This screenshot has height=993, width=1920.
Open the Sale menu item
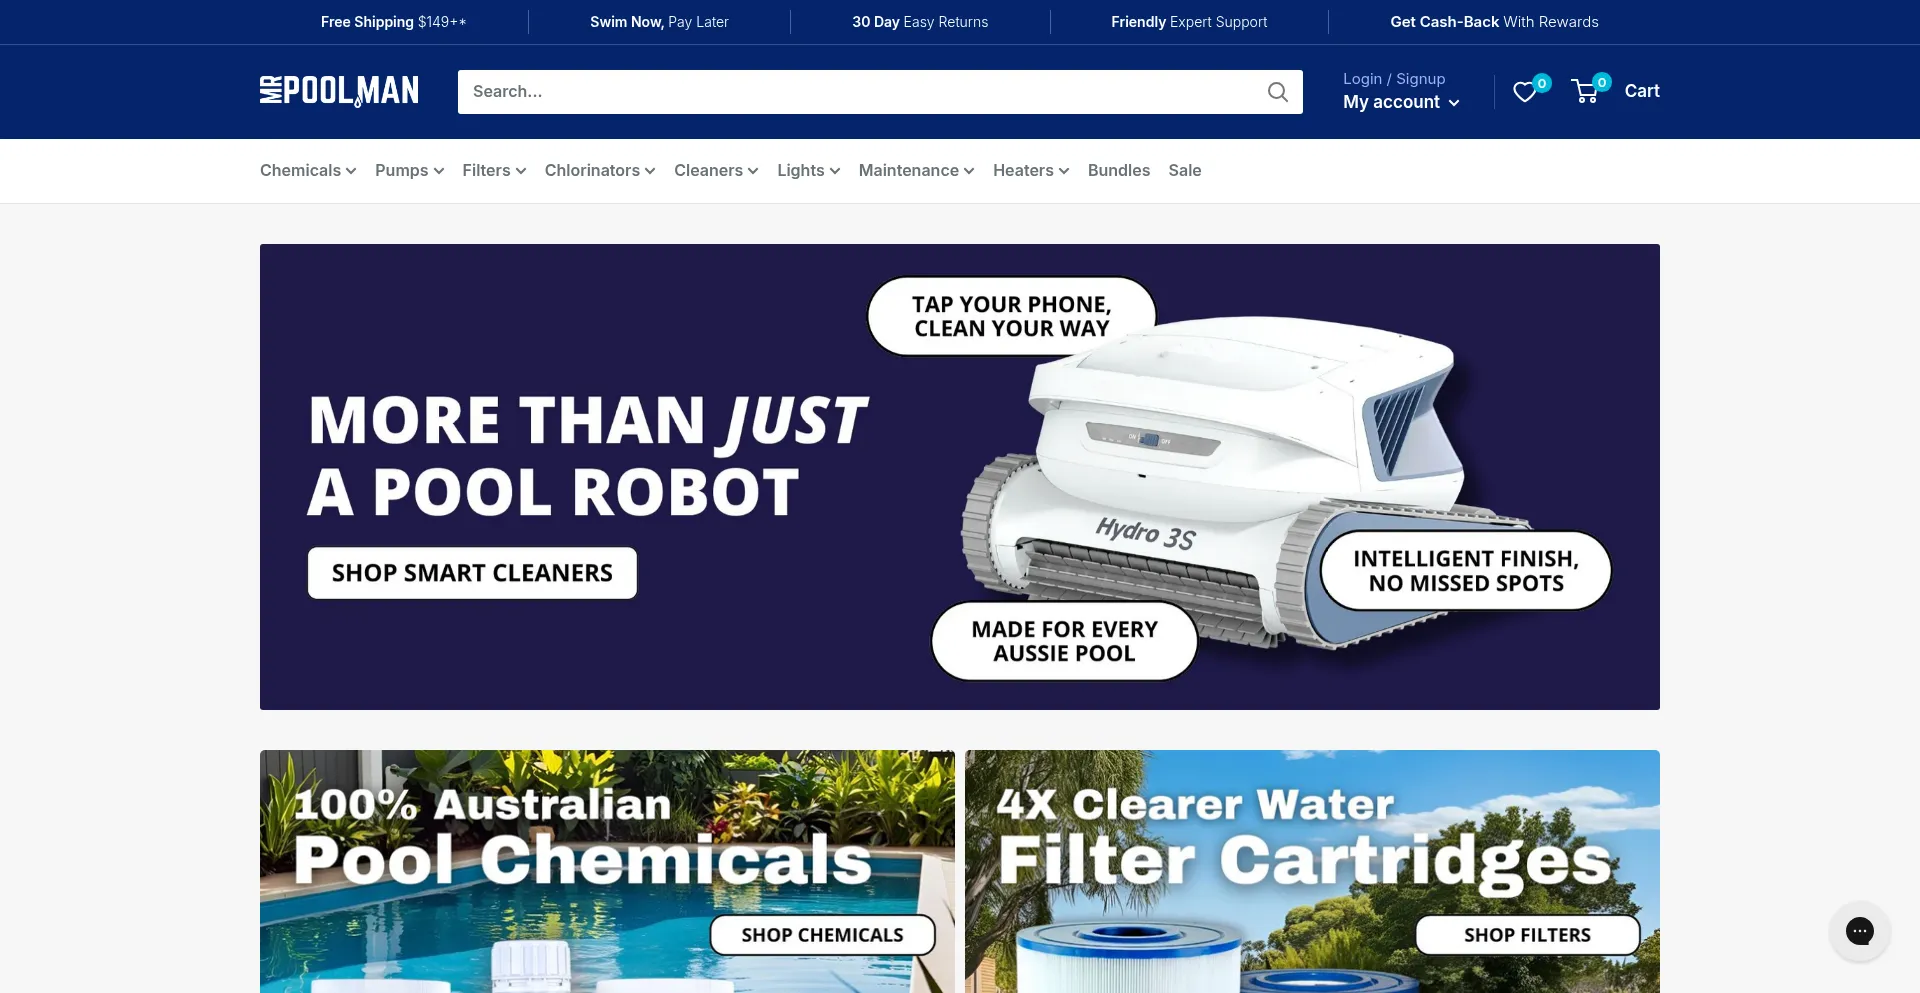[1185, 171]
